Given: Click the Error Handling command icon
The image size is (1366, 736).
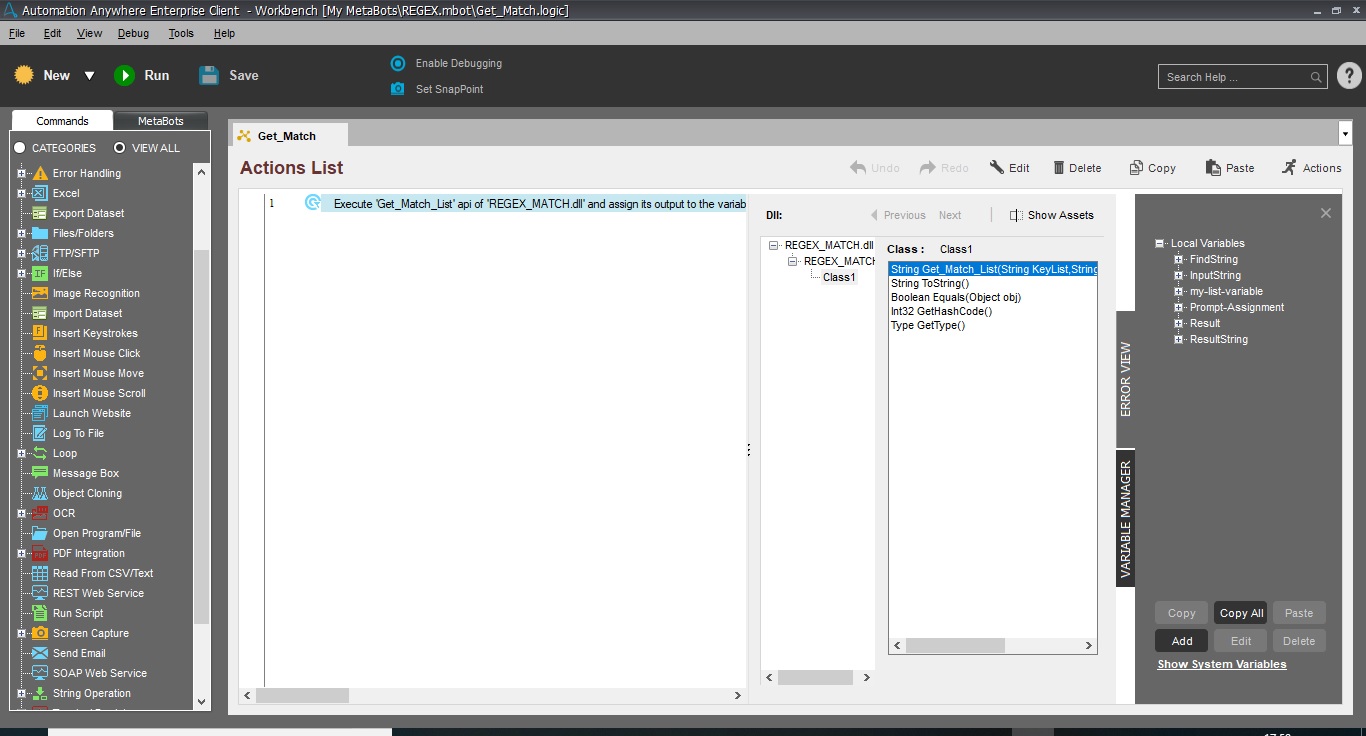Looking at the screenshot, I should [40, 173].
